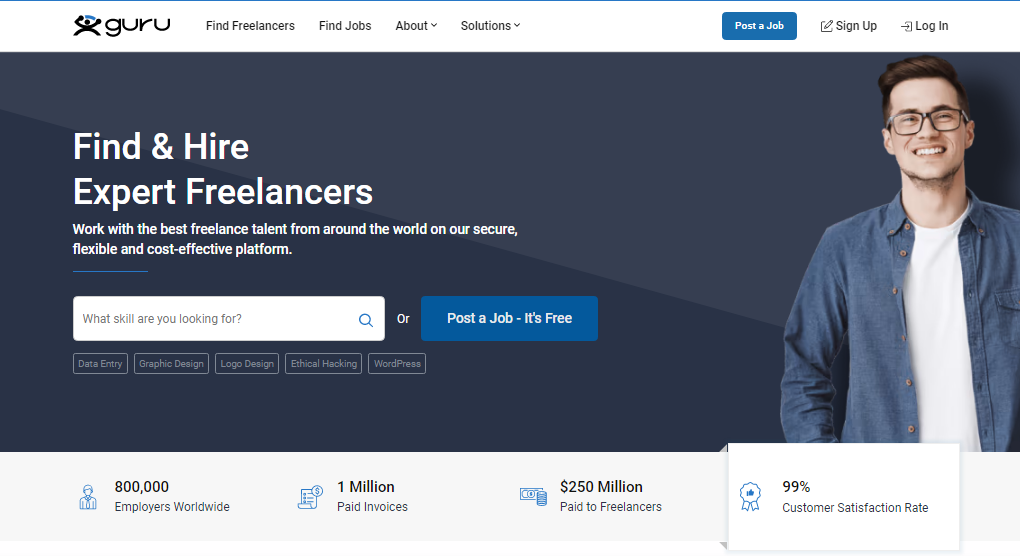Click $250 Million Paid to Freelancers text

click(x=610, y=497)
